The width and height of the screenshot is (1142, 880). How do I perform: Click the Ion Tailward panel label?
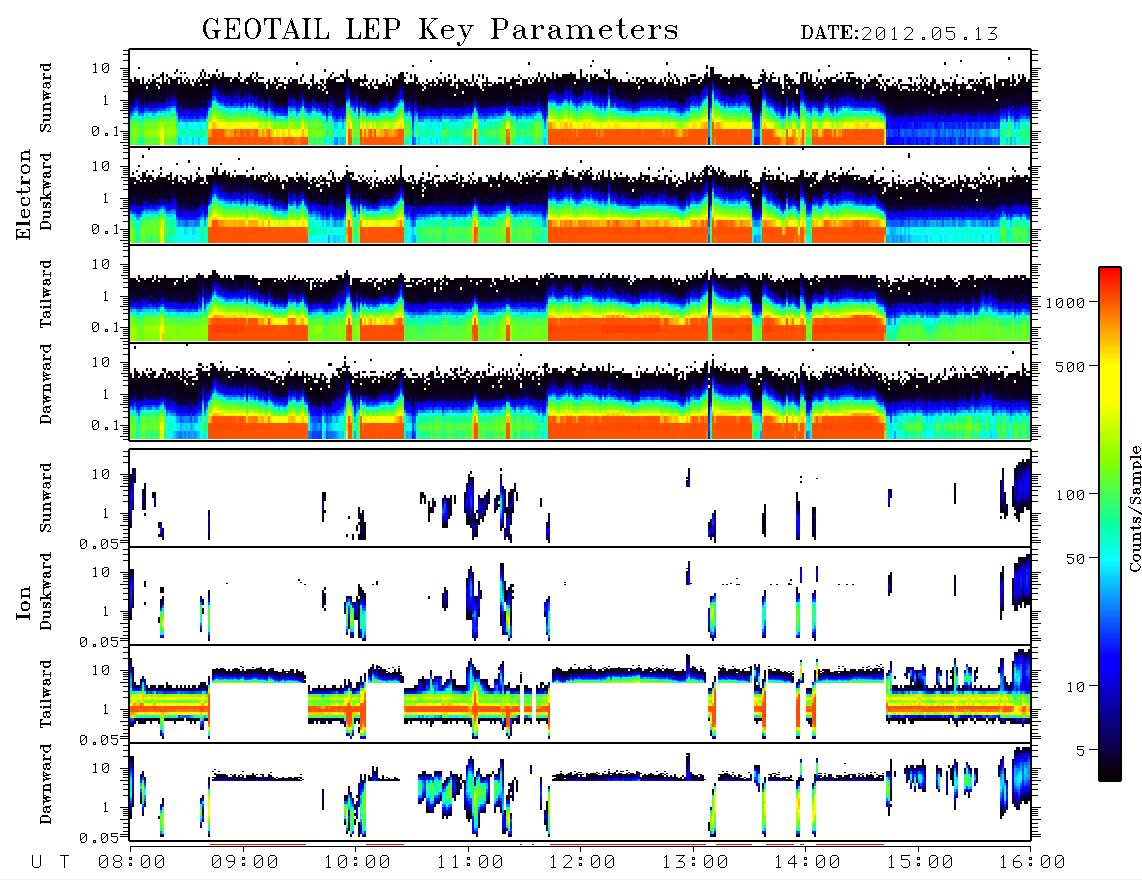46,694
